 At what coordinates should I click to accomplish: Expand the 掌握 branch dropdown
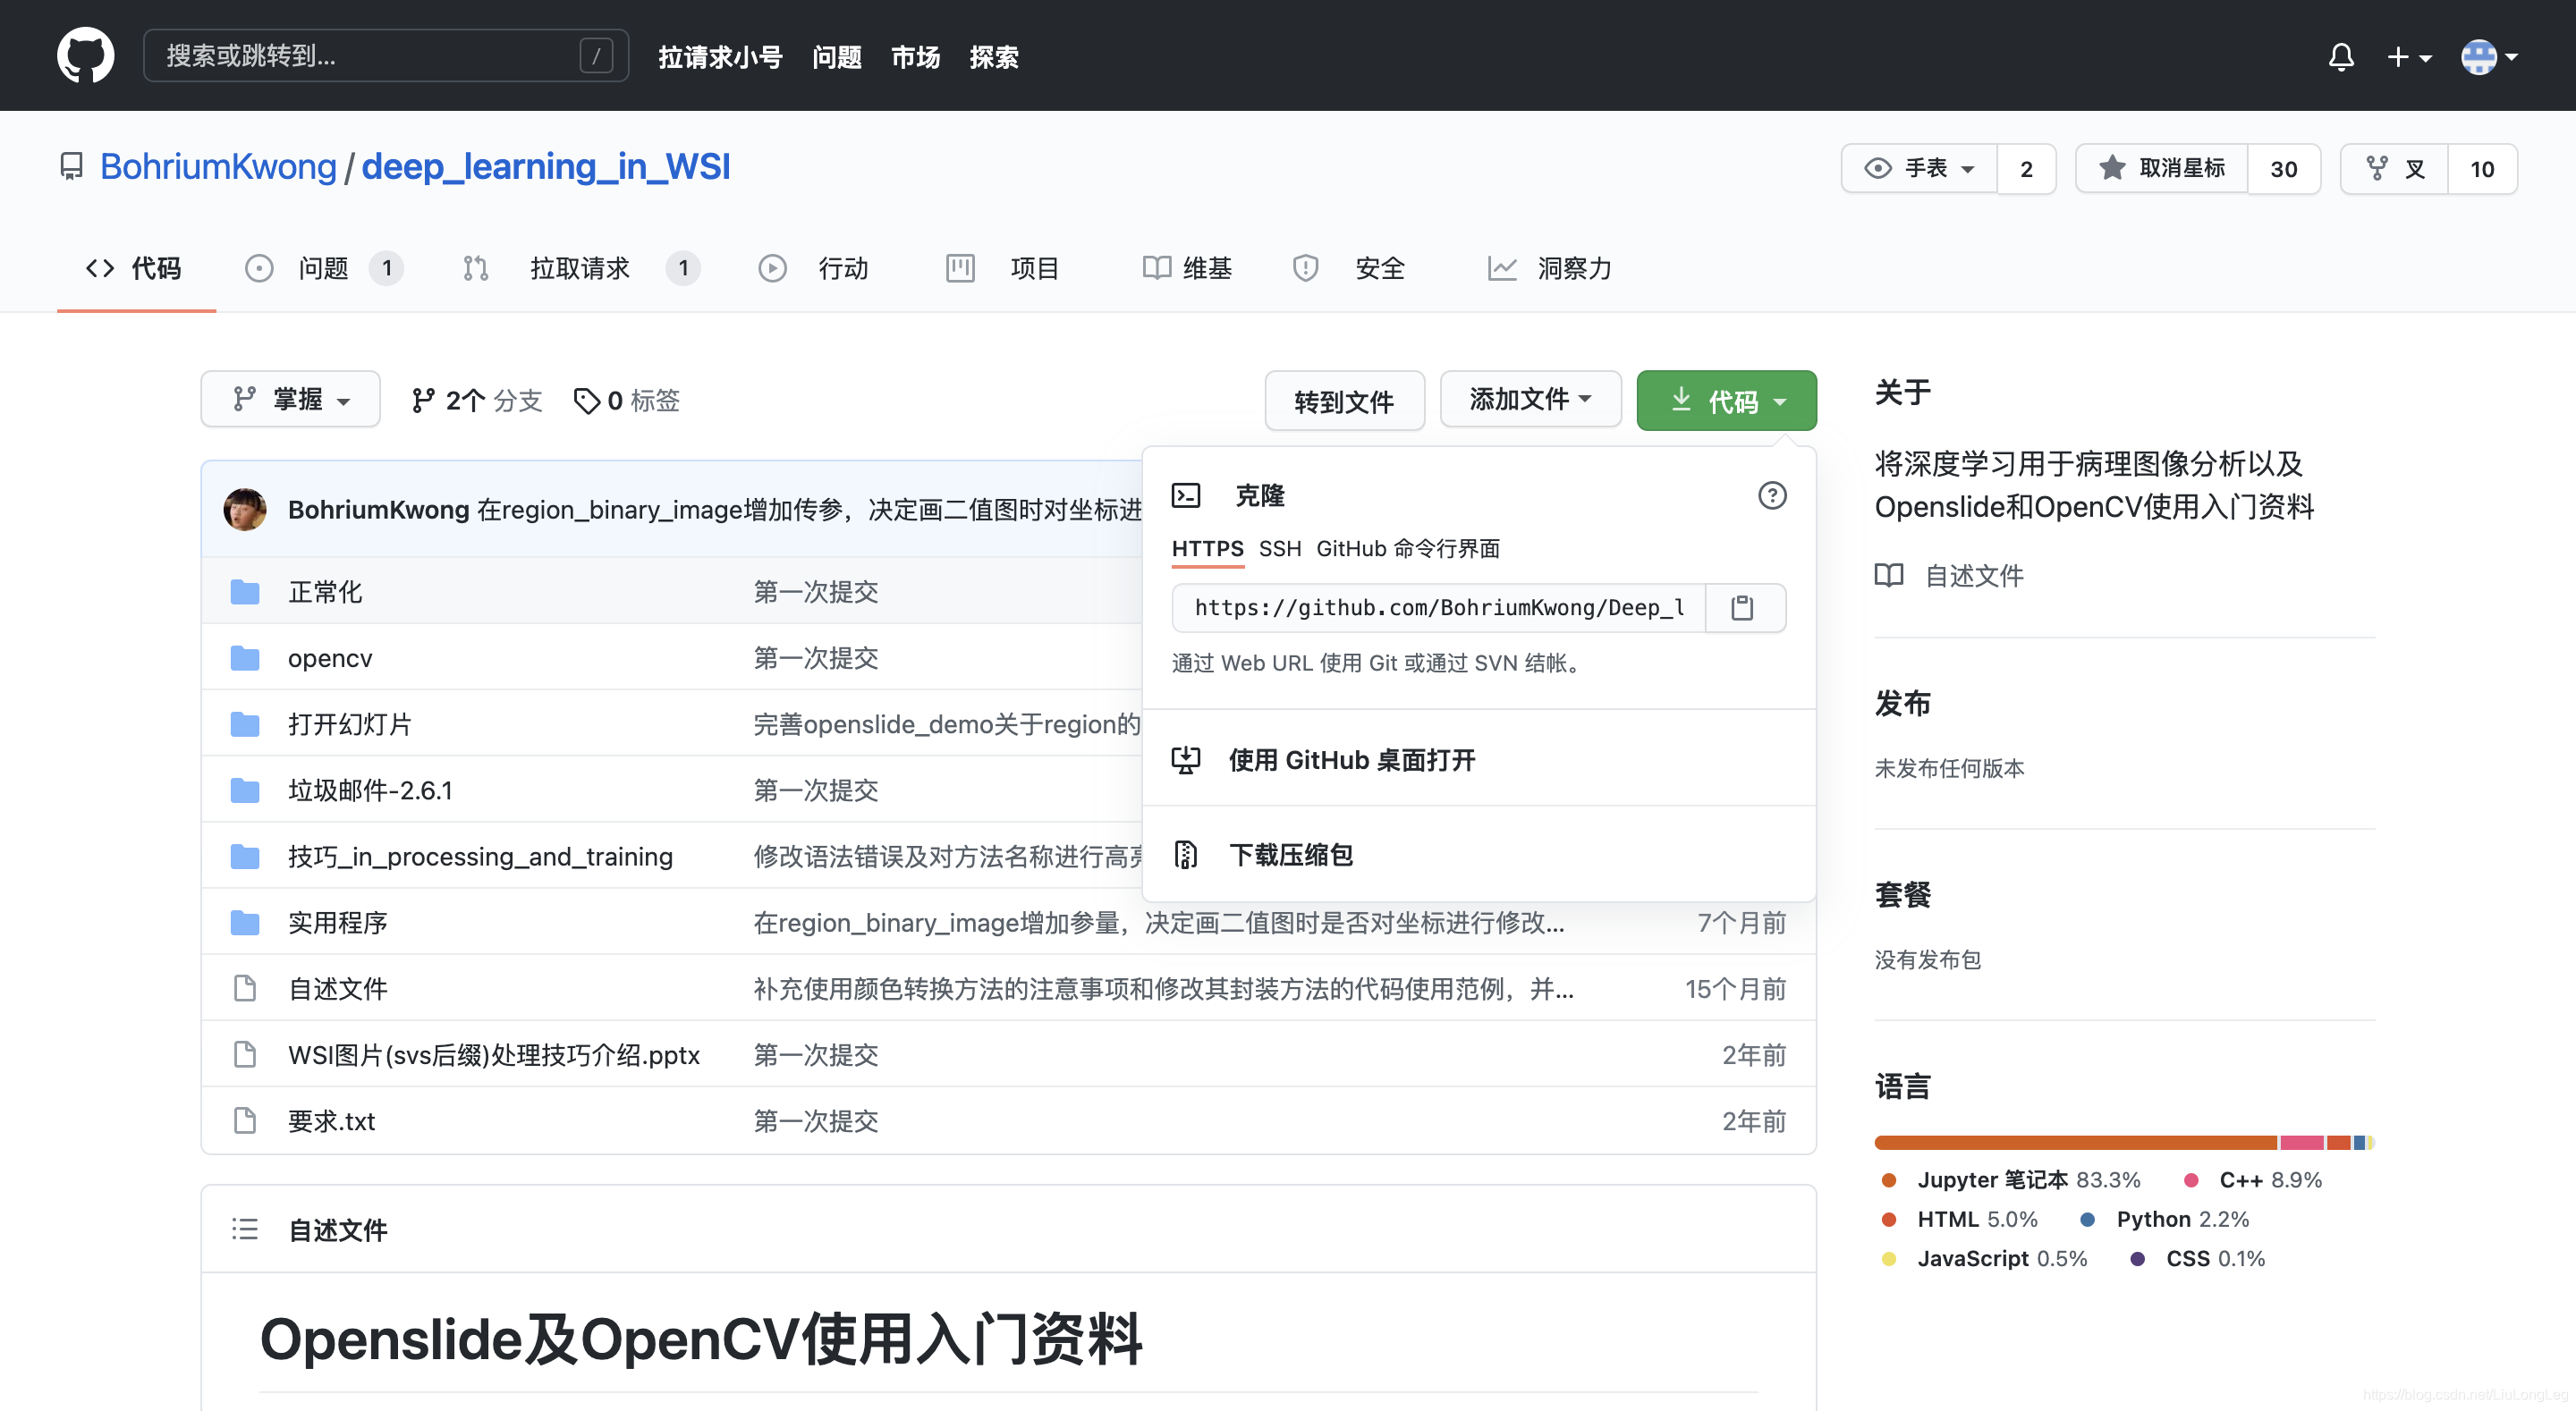290,399
